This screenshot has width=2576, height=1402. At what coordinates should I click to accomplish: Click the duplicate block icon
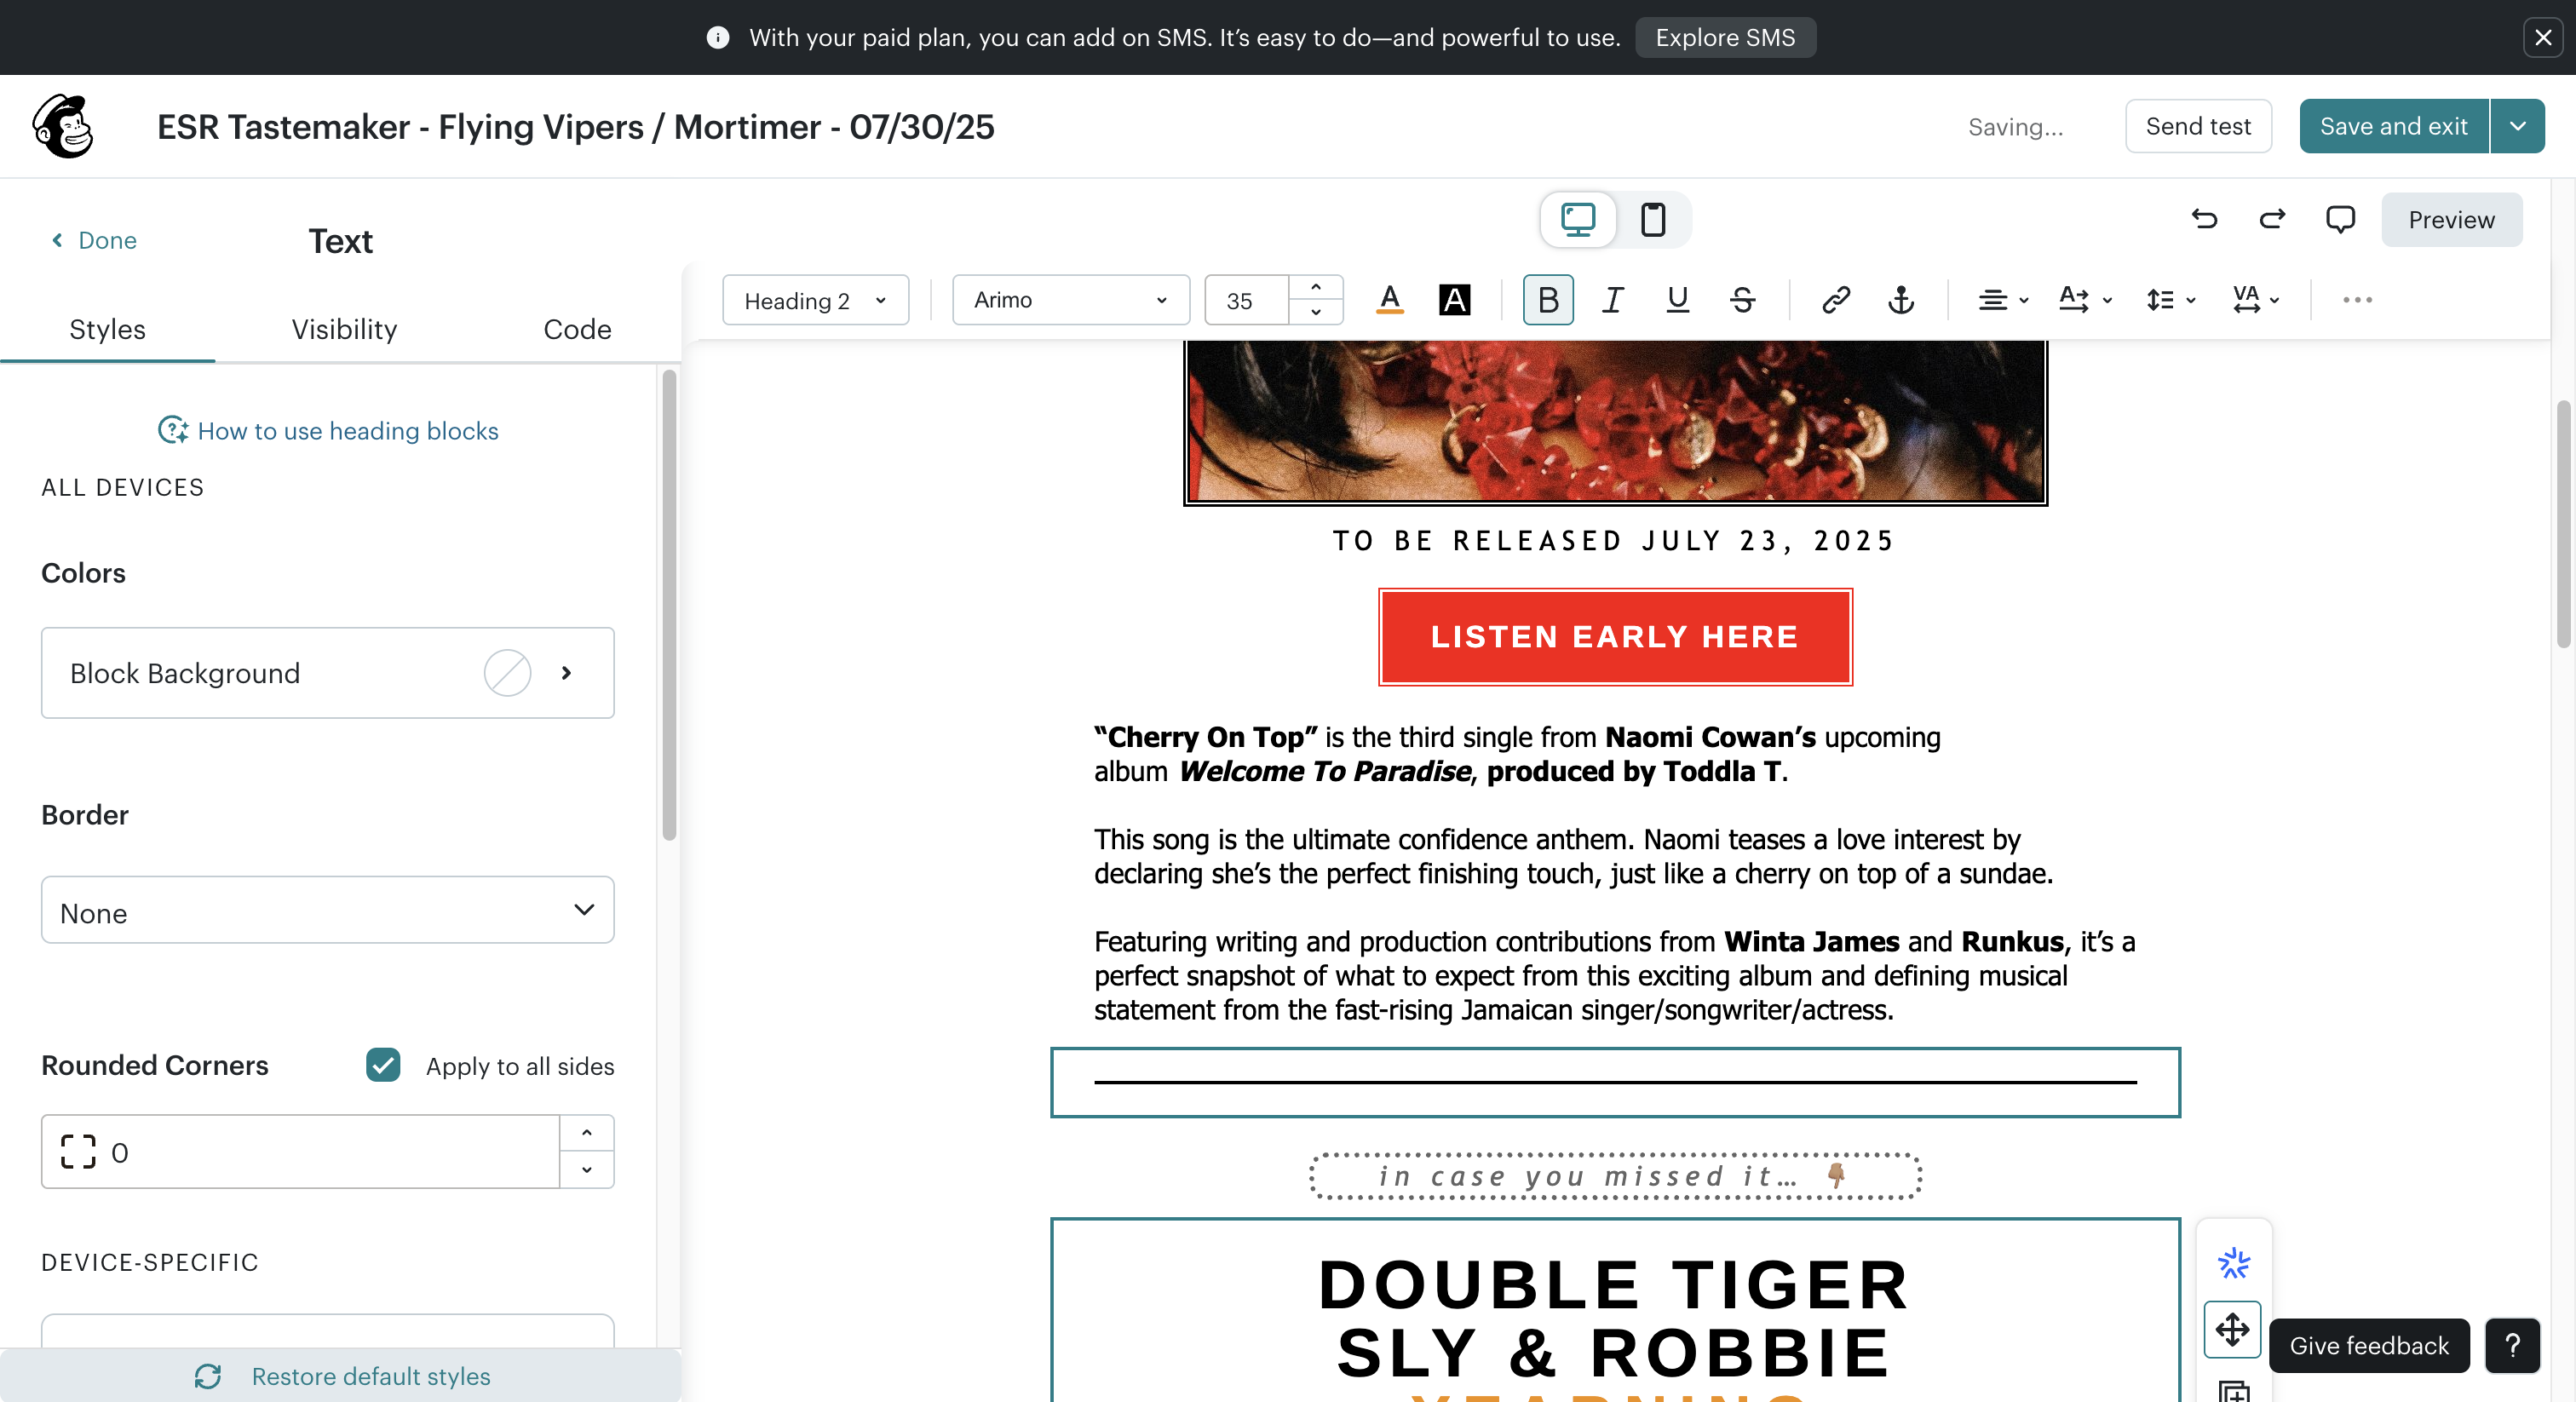2233,1390
